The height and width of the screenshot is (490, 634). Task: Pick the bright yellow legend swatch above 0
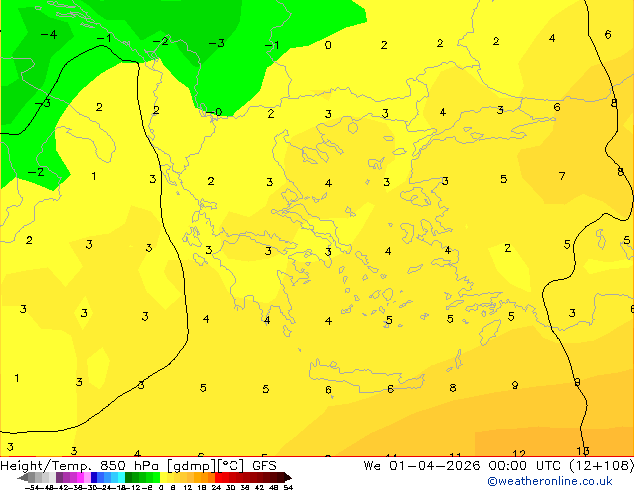click(x=163, y=477)
